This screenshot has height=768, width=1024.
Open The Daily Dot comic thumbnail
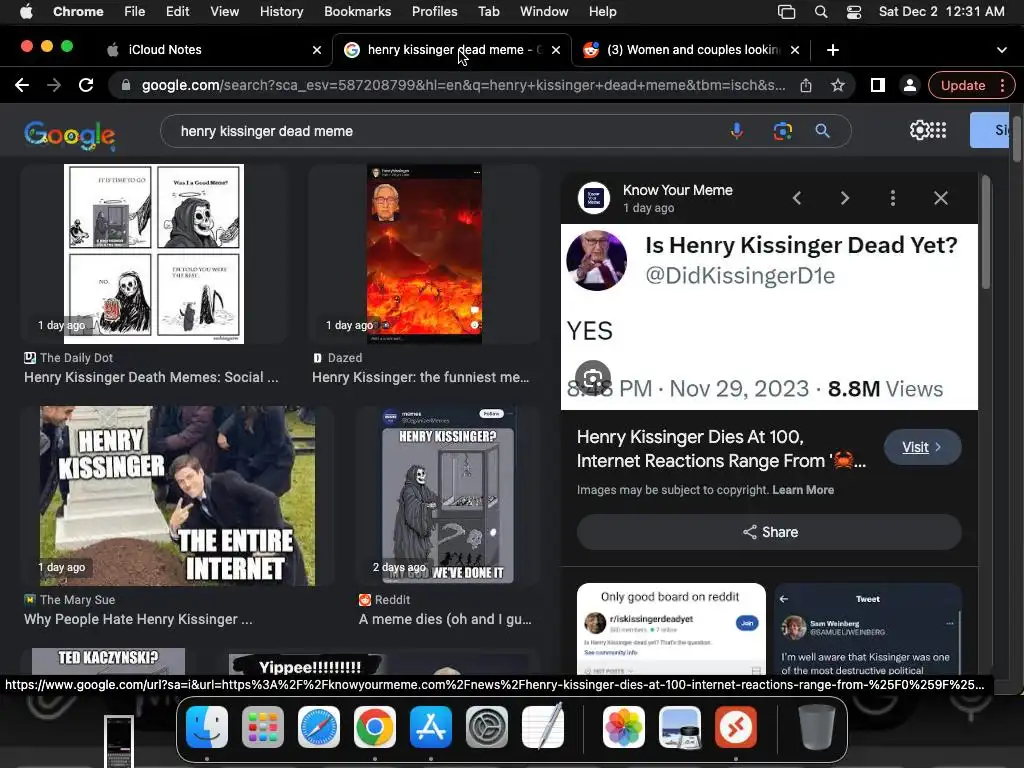tap(153, 254)
